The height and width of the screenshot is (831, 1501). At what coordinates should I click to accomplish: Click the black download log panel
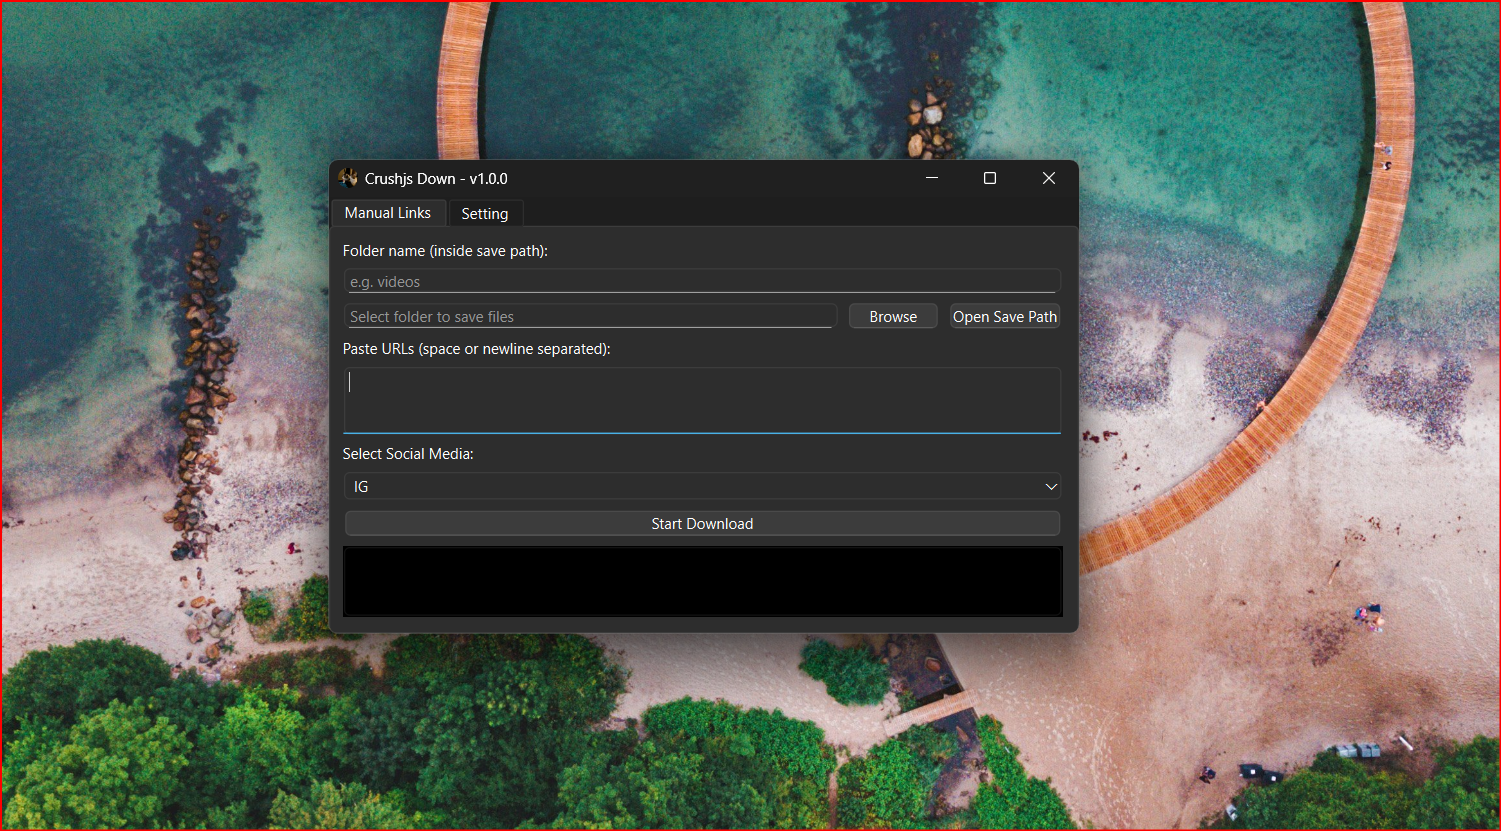coord(702,581)
